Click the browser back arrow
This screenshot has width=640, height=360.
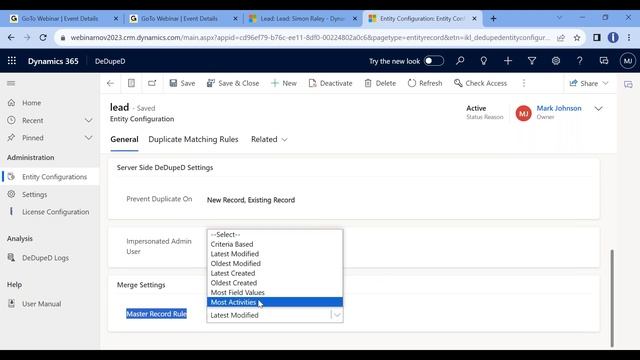pyautogui.click(x=11, y=38)
